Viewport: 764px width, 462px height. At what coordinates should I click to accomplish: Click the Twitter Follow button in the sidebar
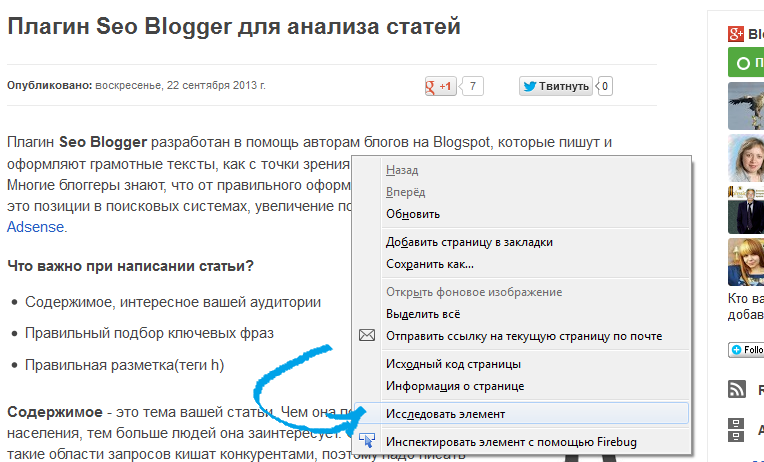click(x=746, y=350)
